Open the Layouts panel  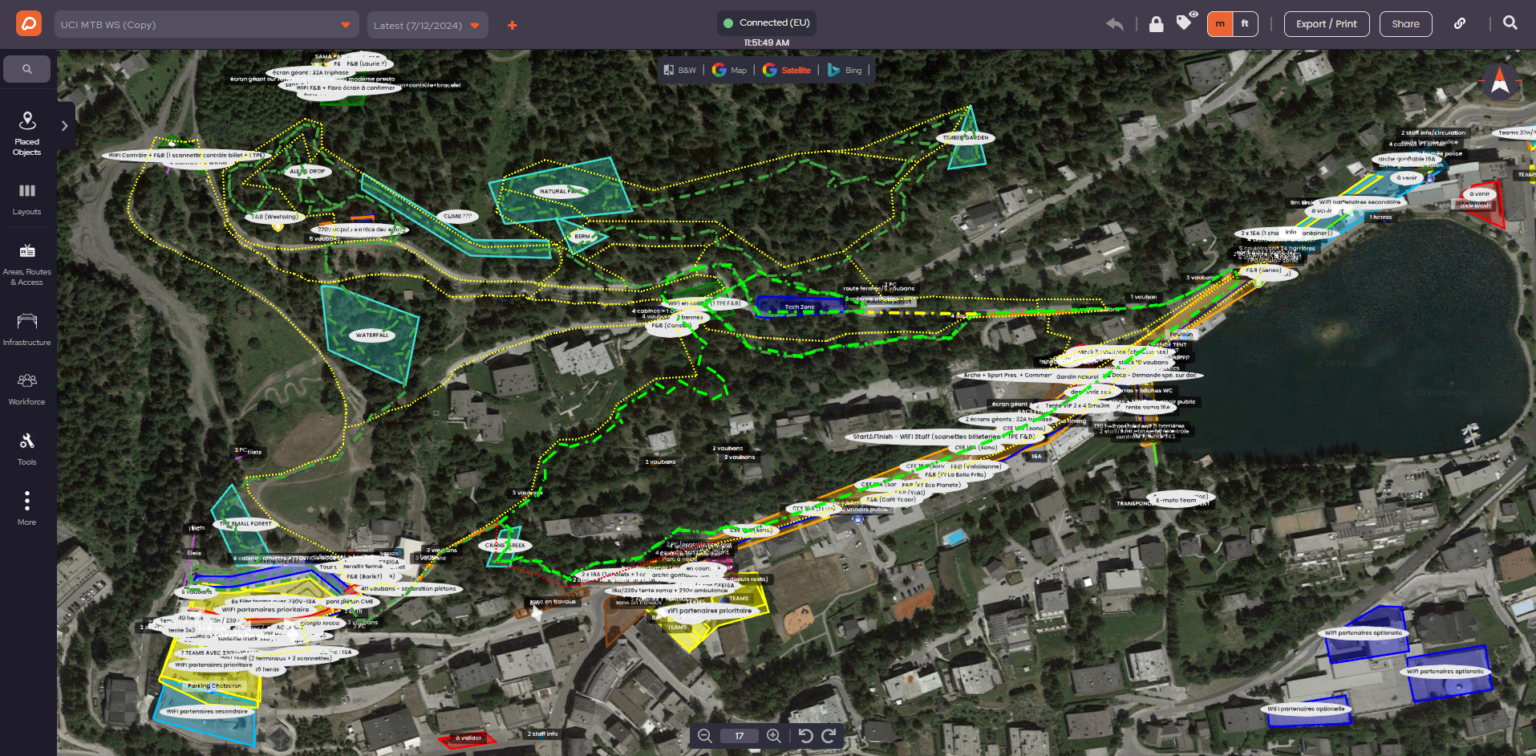click(27, 199)
